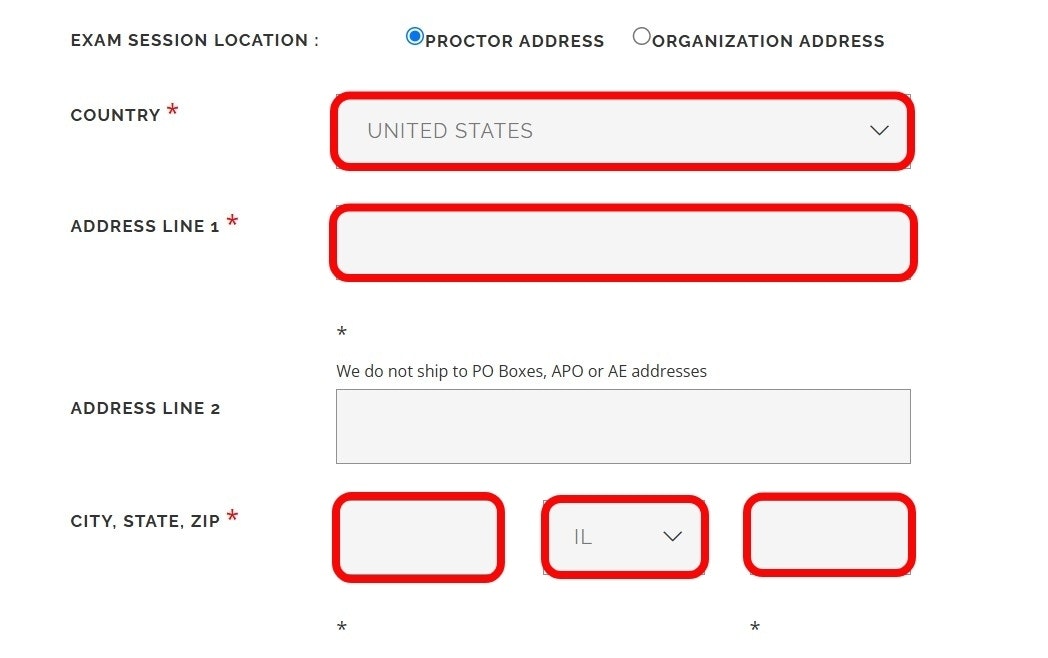Click the Proctor Address label text
This screenshot has height=658, width=1048.
point(514,42)
